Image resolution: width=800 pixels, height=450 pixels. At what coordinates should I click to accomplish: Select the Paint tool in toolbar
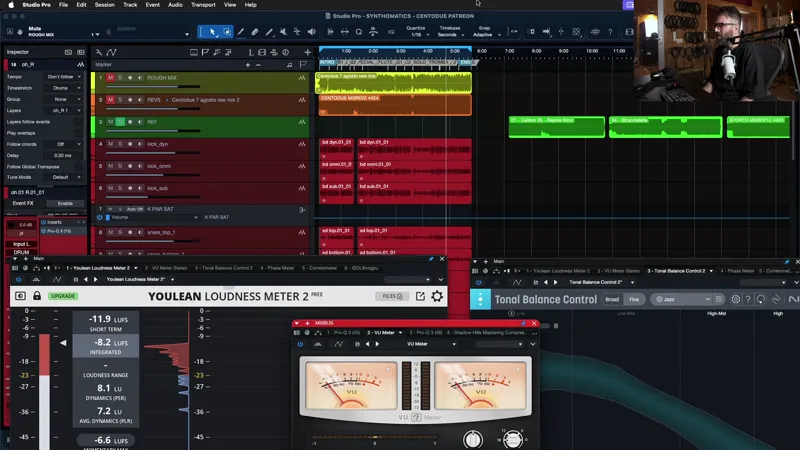(269, 32)
